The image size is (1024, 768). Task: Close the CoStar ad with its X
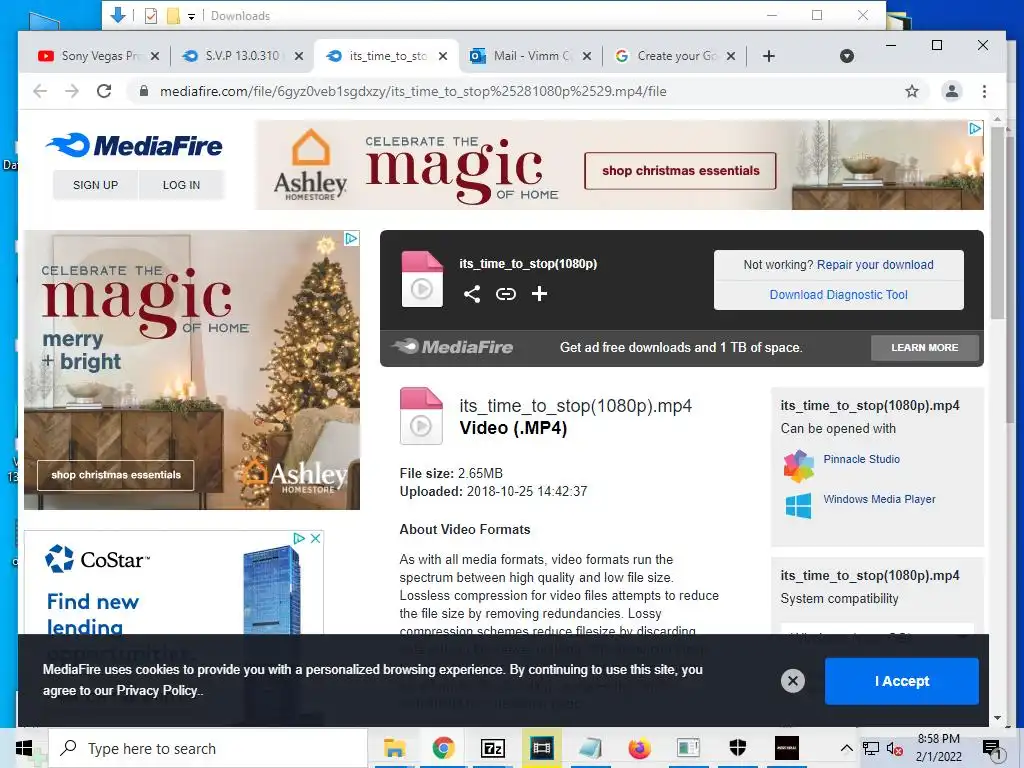pos(315,538)
